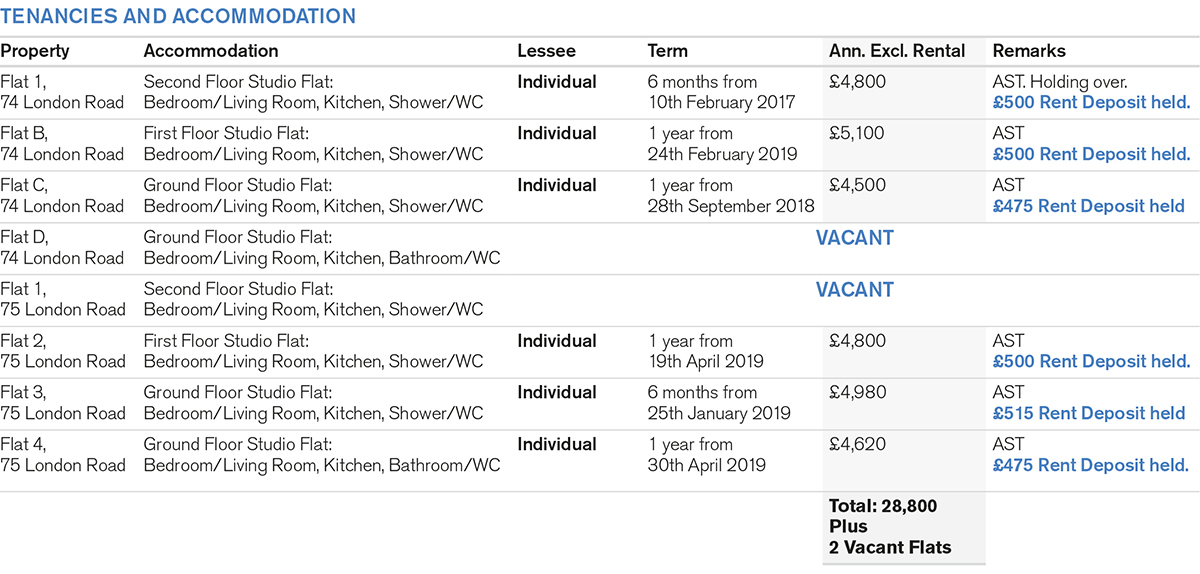This screenshot has height=574, width=1200.
Task: Click the VACANT label for Flat D
Action: (854, 238)
